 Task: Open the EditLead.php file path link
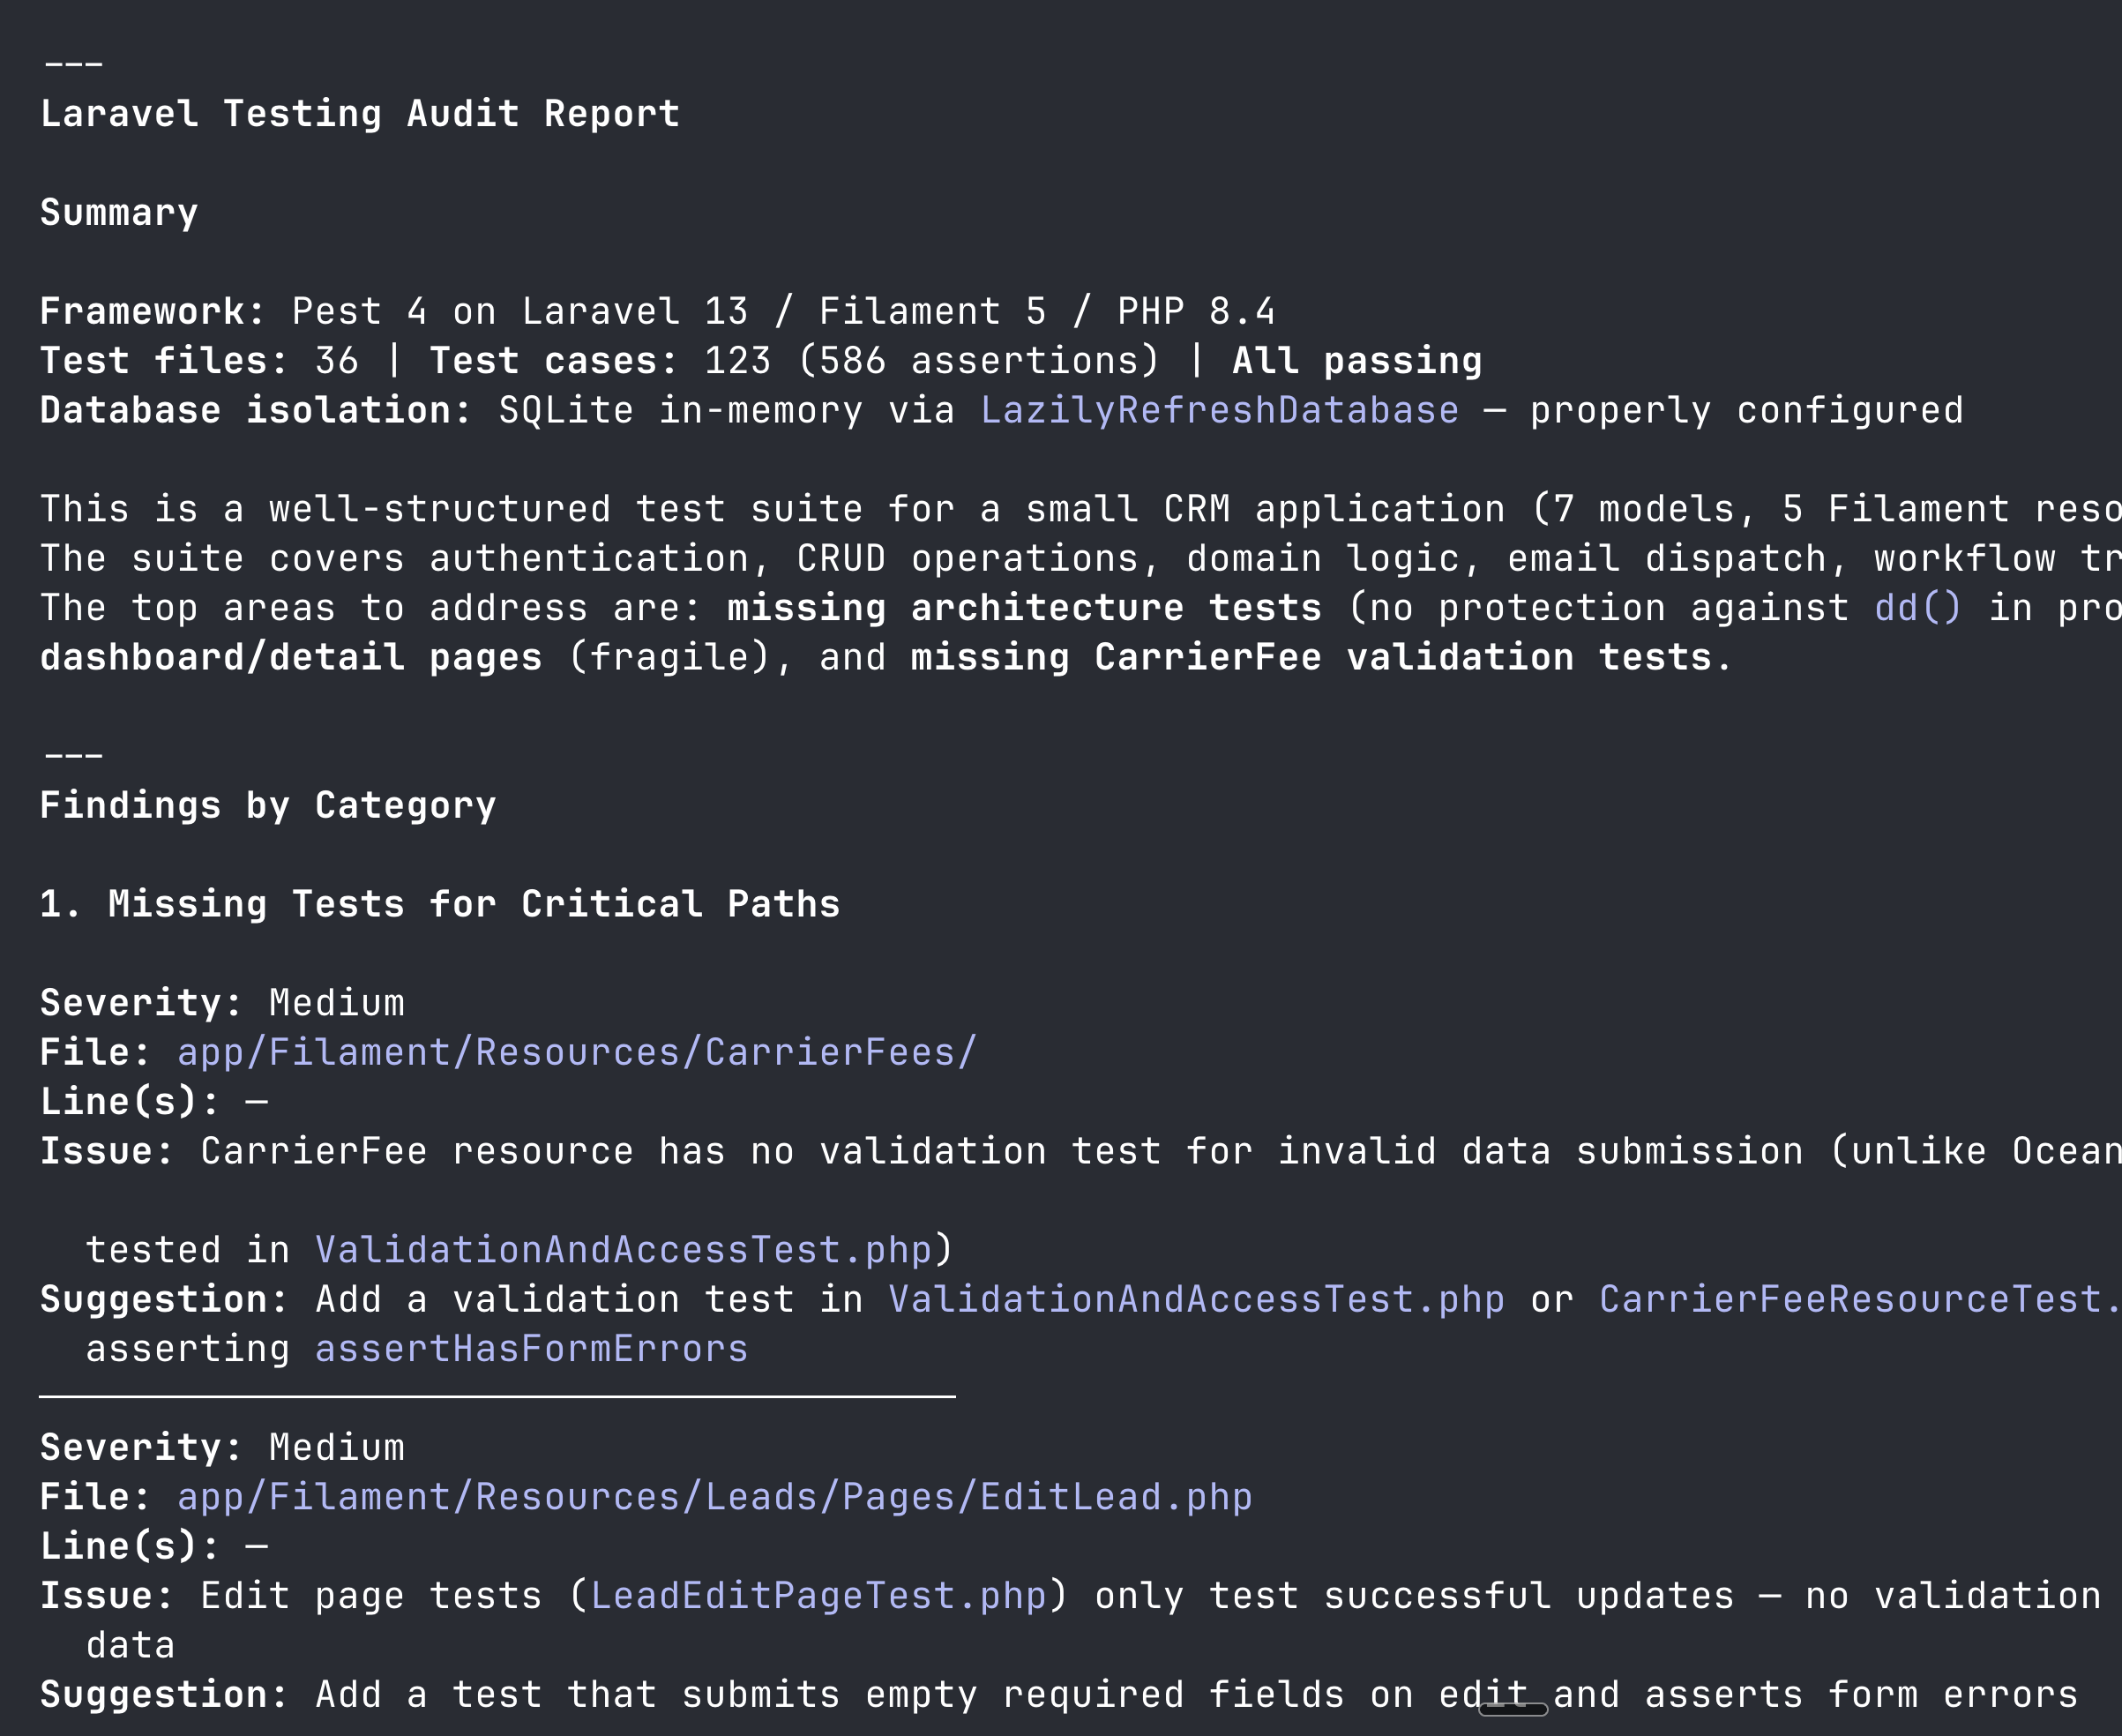click(714, 1497)
